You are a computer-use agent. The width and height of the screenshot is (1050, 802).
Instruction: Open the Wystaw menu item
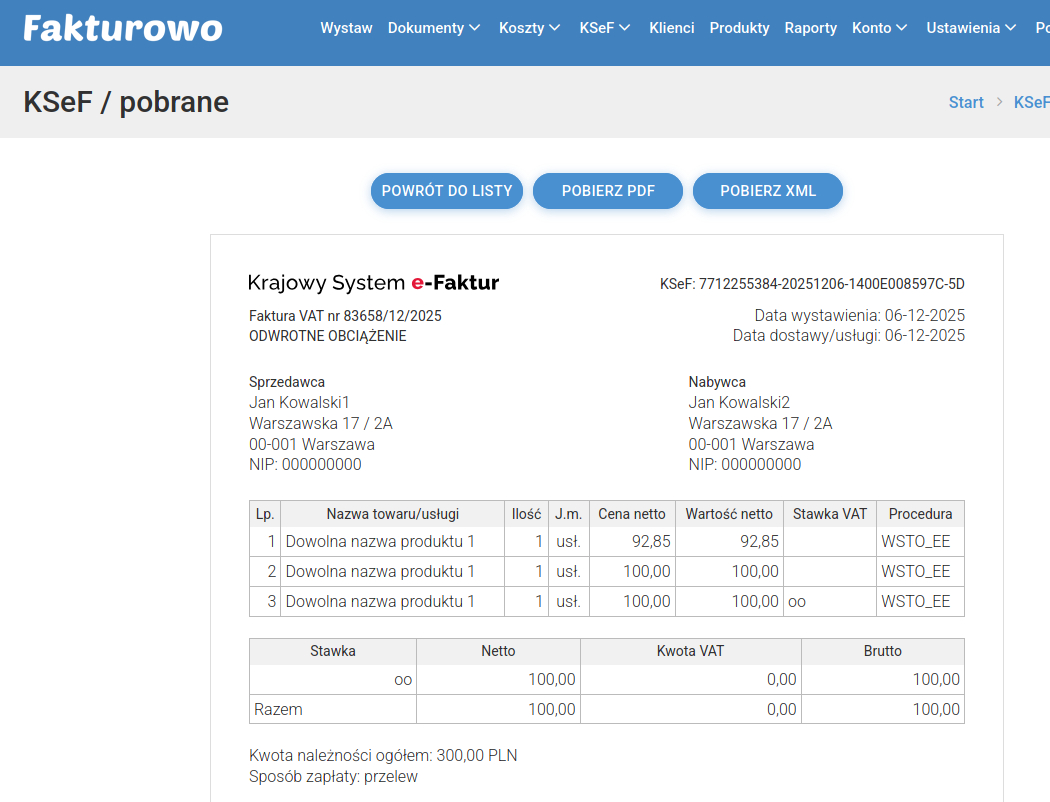pyautogui.click(x=346, y=28)
